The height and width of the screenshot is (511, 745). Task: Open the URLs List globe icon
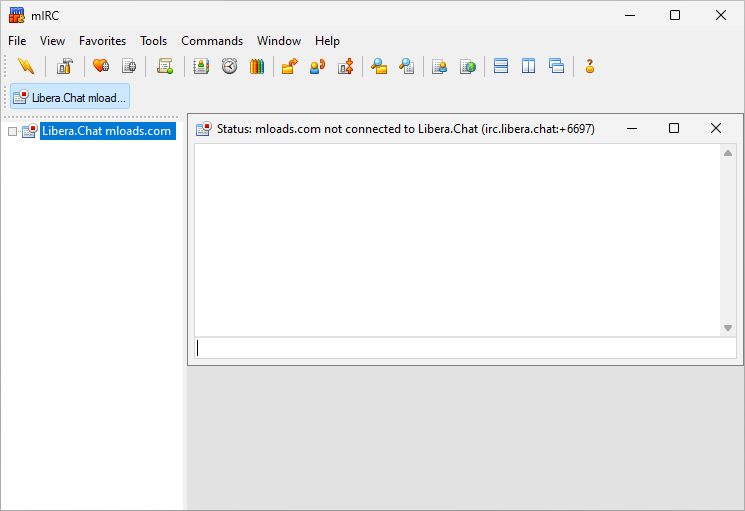pyautogui.click(x=468, y=66)
